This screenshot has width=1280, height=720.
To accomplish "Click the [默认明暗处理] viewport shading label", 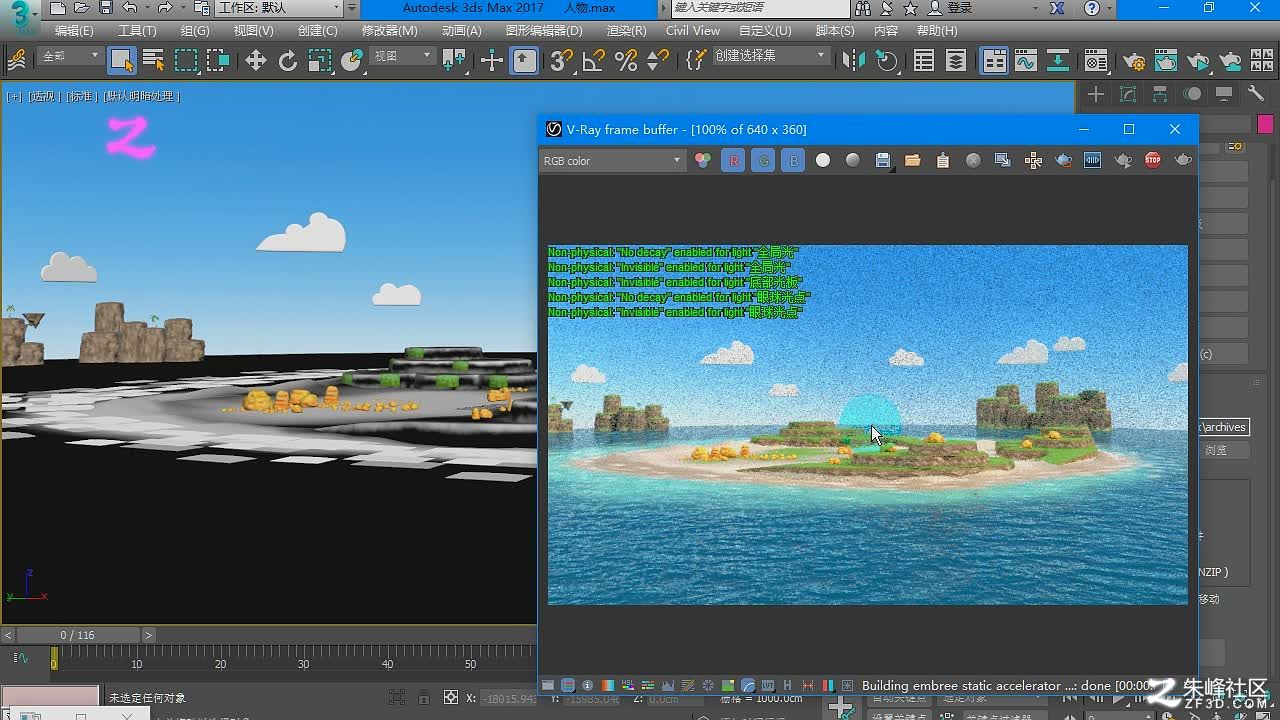I will point(143,97).
